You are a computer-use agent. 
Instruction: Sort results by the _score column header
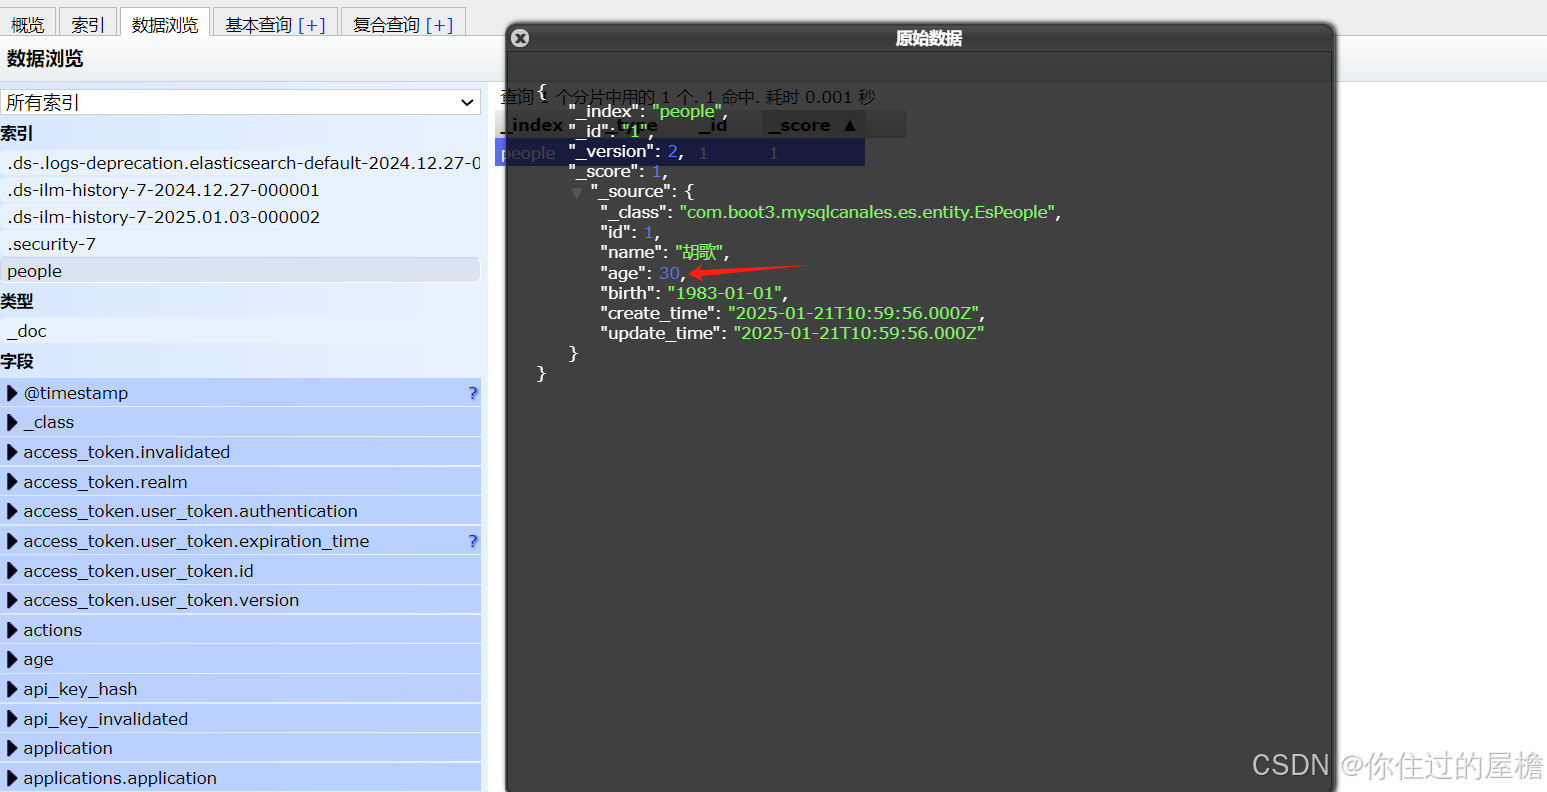(813, 125)
